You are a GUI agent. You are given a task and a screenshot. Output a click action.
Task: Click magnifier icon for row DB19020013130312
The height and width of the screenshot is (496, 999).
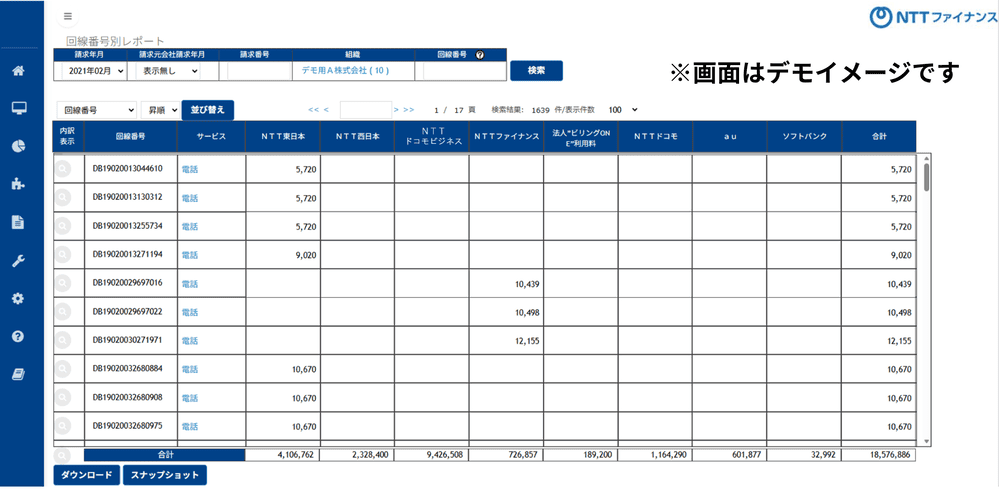62,198
